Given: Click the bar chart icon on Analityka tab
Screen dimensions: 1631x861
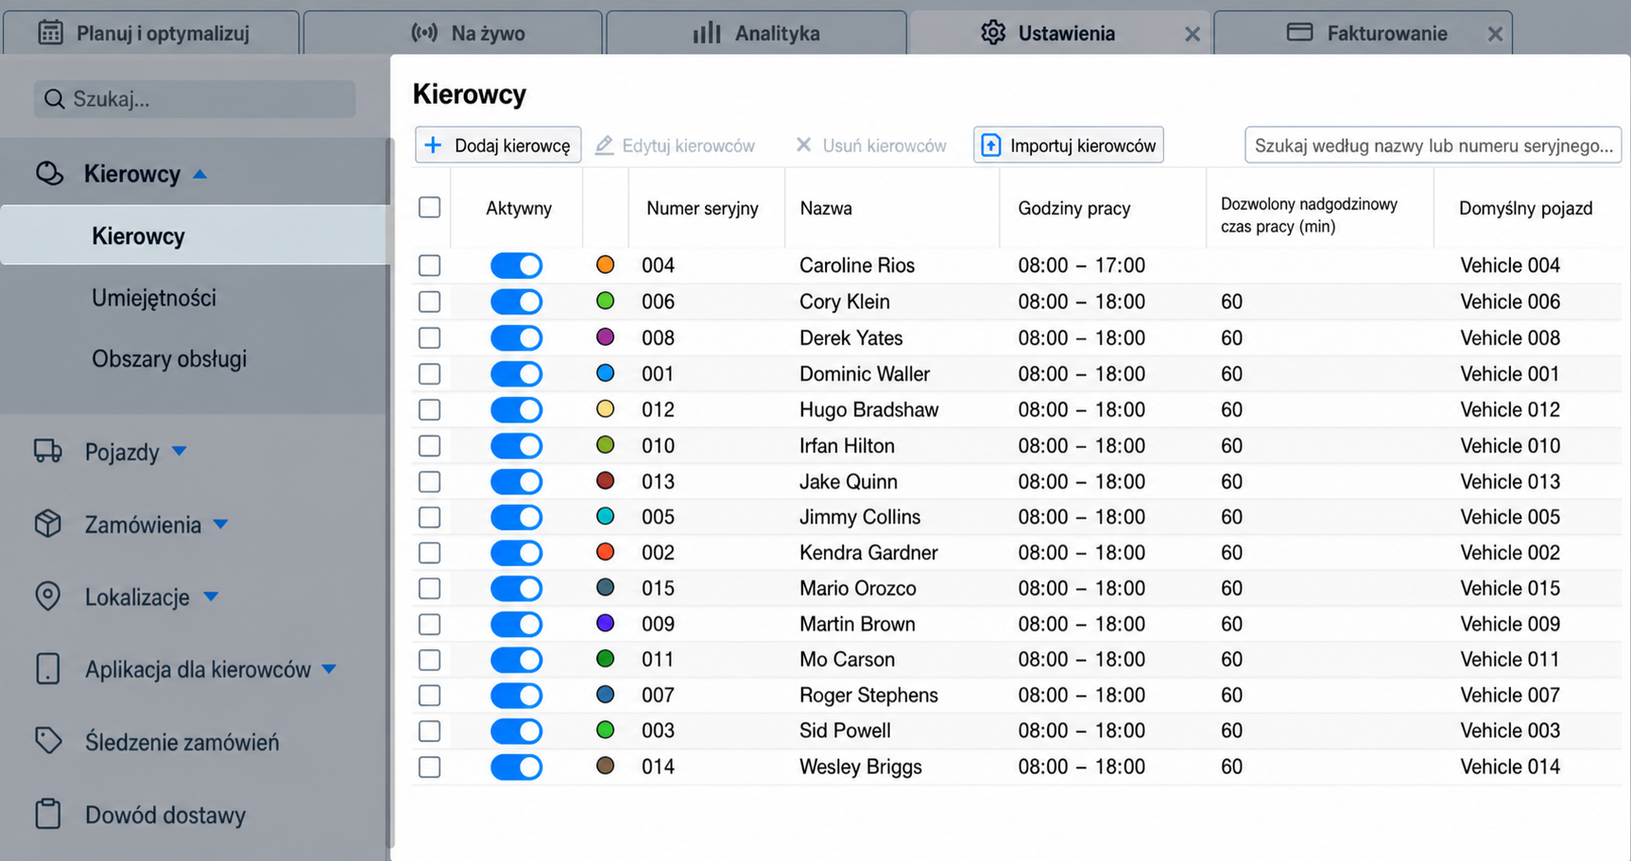Looking at the screenshot, I should [x=707, y=33].
